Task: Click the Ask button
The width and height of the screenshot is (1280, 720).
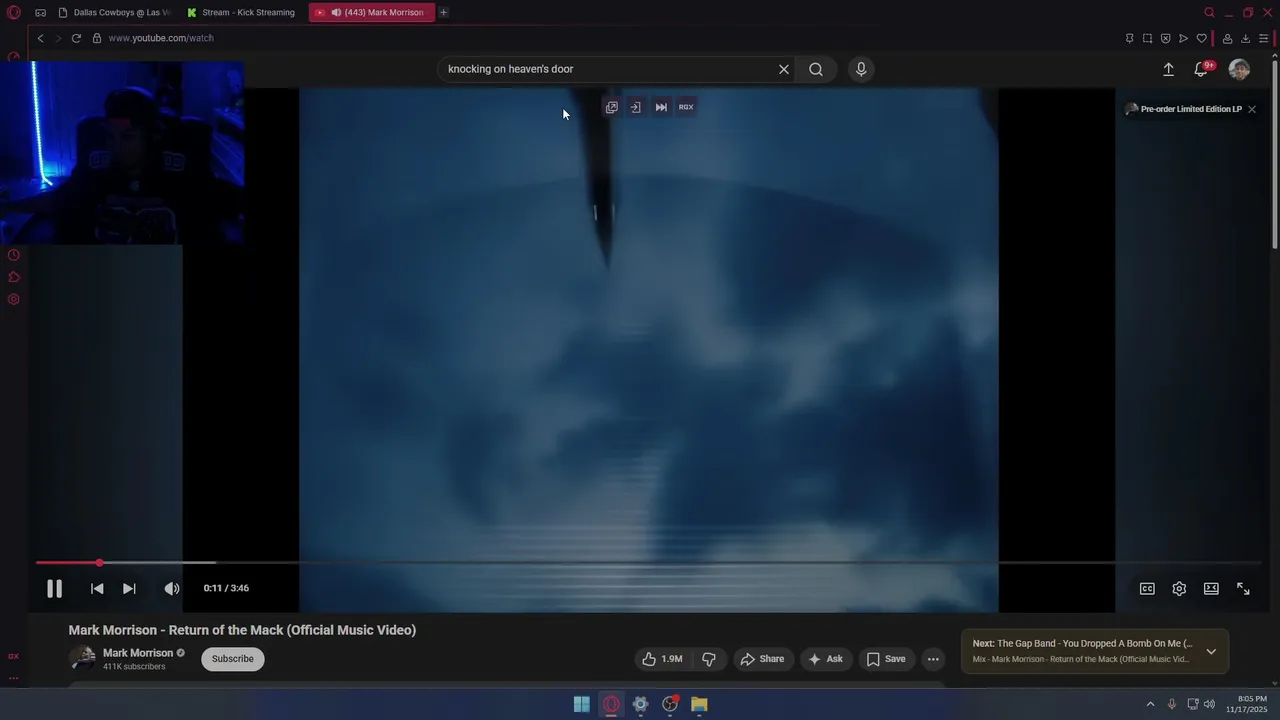Action: point(826,659)
